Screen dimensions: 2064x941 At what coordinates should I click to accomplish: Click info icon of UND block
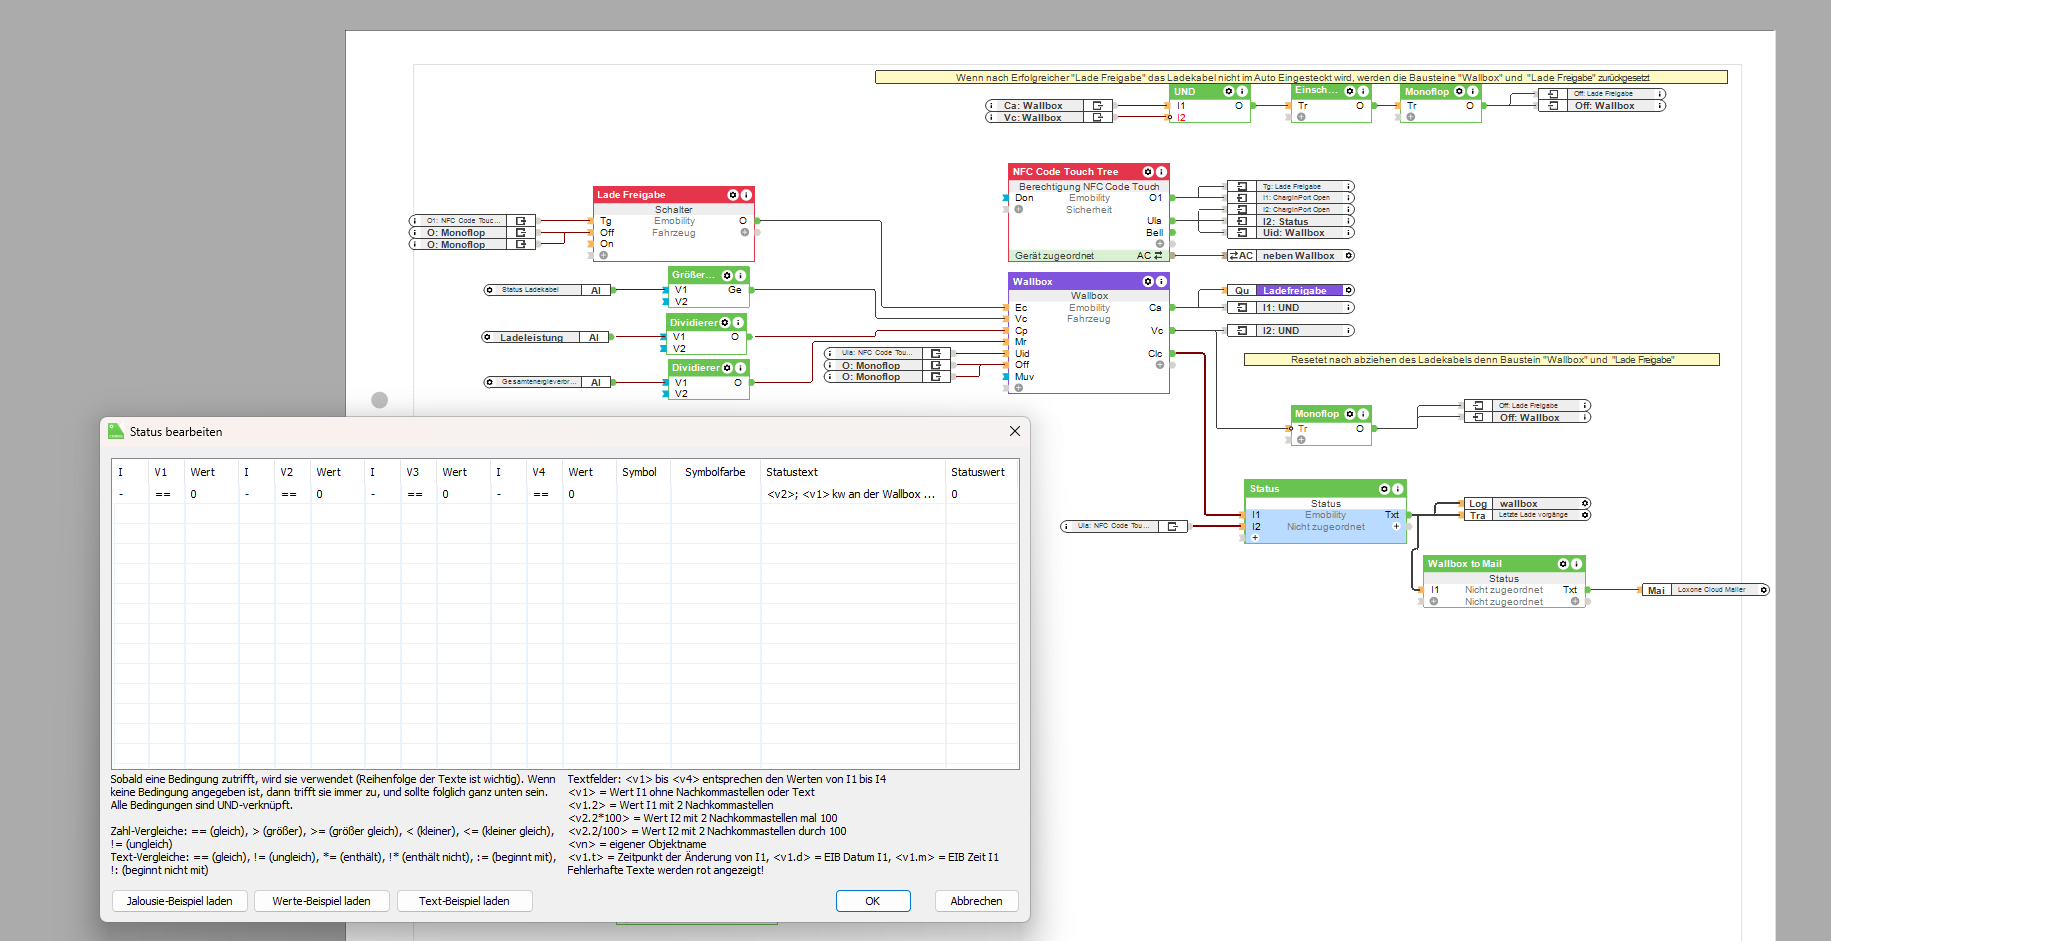pos(1242,91)
